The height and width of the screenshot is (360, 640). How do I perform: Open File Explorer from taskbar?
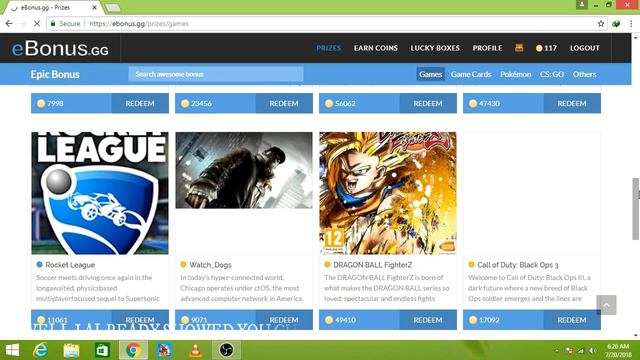(x=71, y=350)
